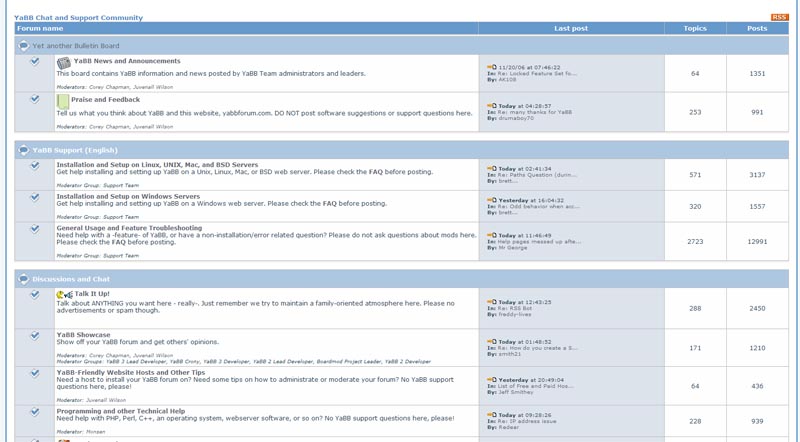The height and width of the screenshot is (442, 800).
Task: Click the checkmark status icon for YaBB News and Announcements
Action: click(x=35, y=61)
